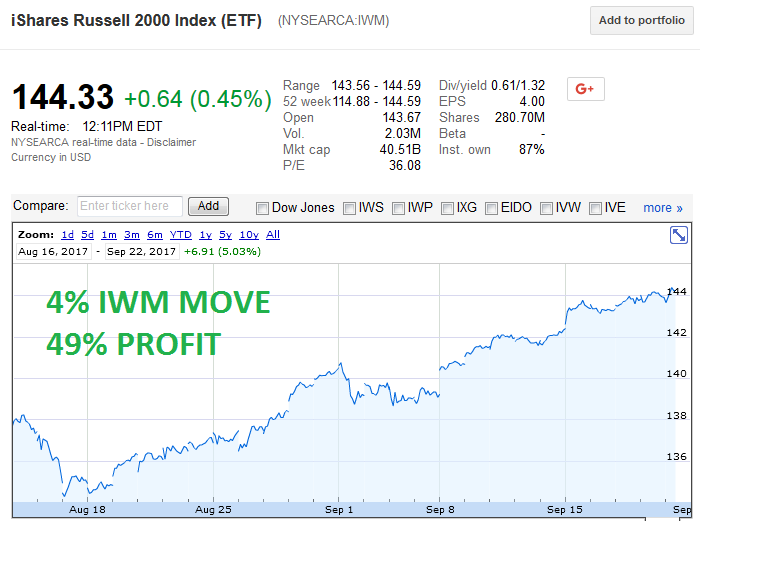Select the EIDO comparison checkbox
The image size is (773, 585).
click(x=492, y=208)
